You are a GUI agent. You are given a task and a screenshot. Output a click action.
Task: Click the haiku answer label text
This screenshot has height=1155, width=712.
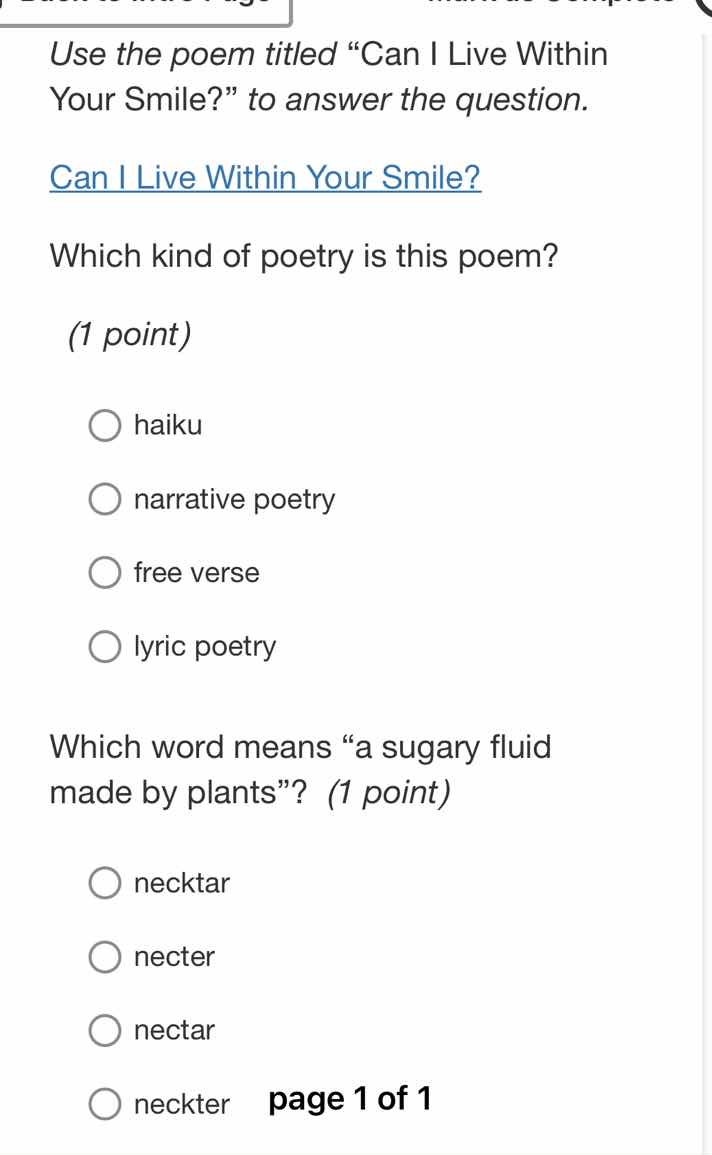(x=167, y=425)
